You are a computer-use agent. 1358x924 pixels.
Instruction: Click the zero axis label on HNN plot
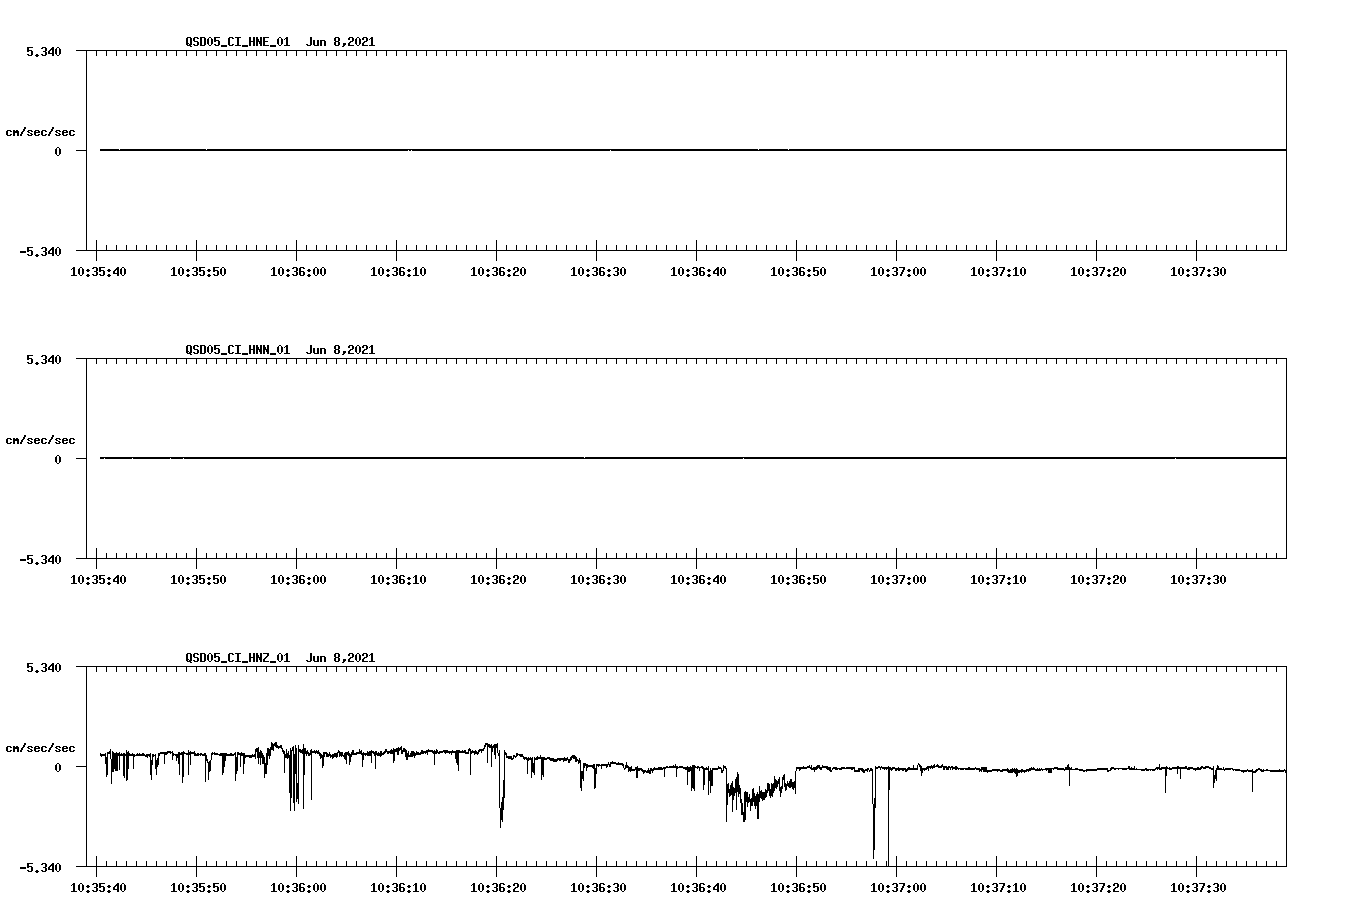click(58, 460)
